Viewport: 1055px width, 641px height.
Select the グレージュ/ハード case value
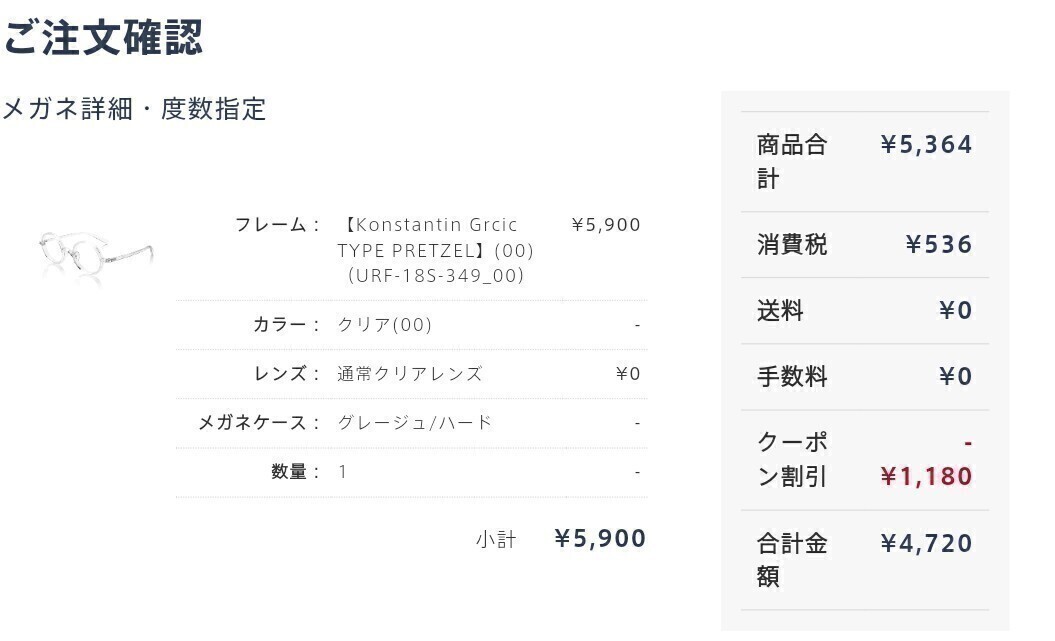pos(415,422)
